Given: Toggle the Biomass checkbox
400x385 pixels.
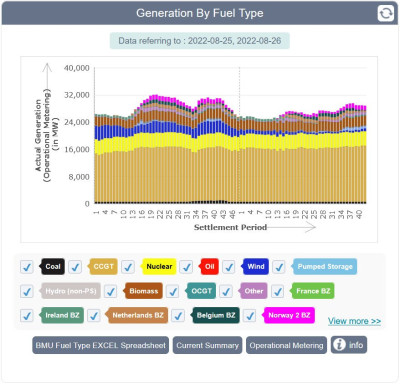Looking at the screenshot, I should [x=110, y=291].
